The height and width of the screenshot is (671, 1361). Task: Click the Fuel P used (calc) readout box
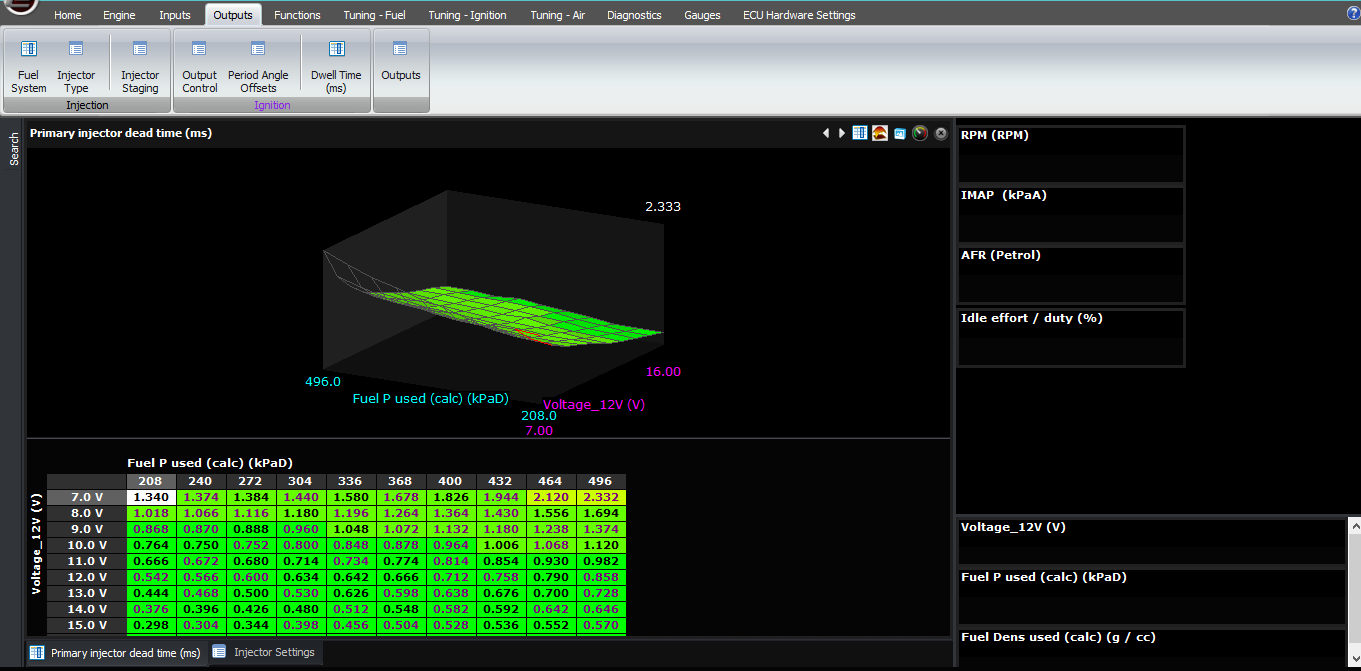coord(1151,597)
